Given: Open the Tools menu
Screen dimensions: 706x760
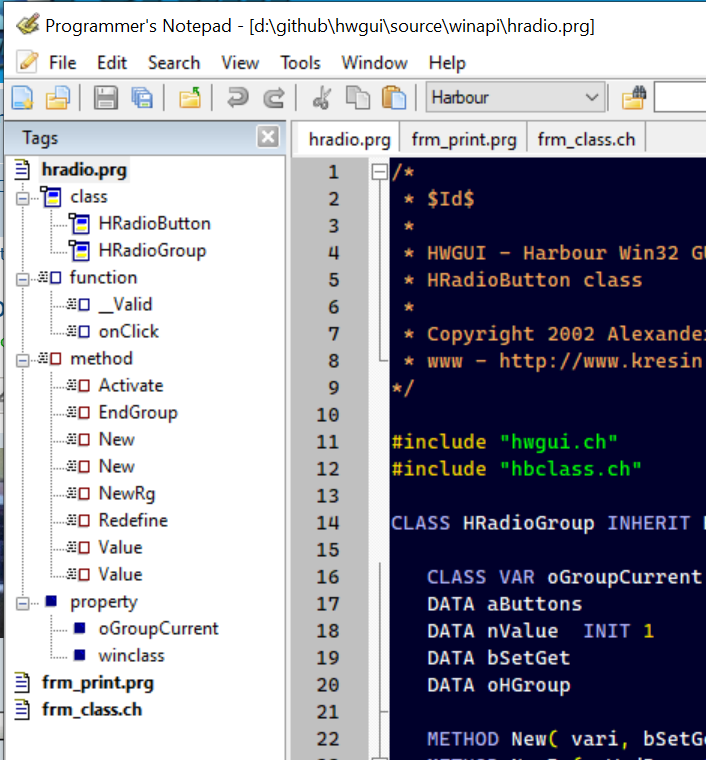Looking at the screenshot, I should (x=300, y=62).
